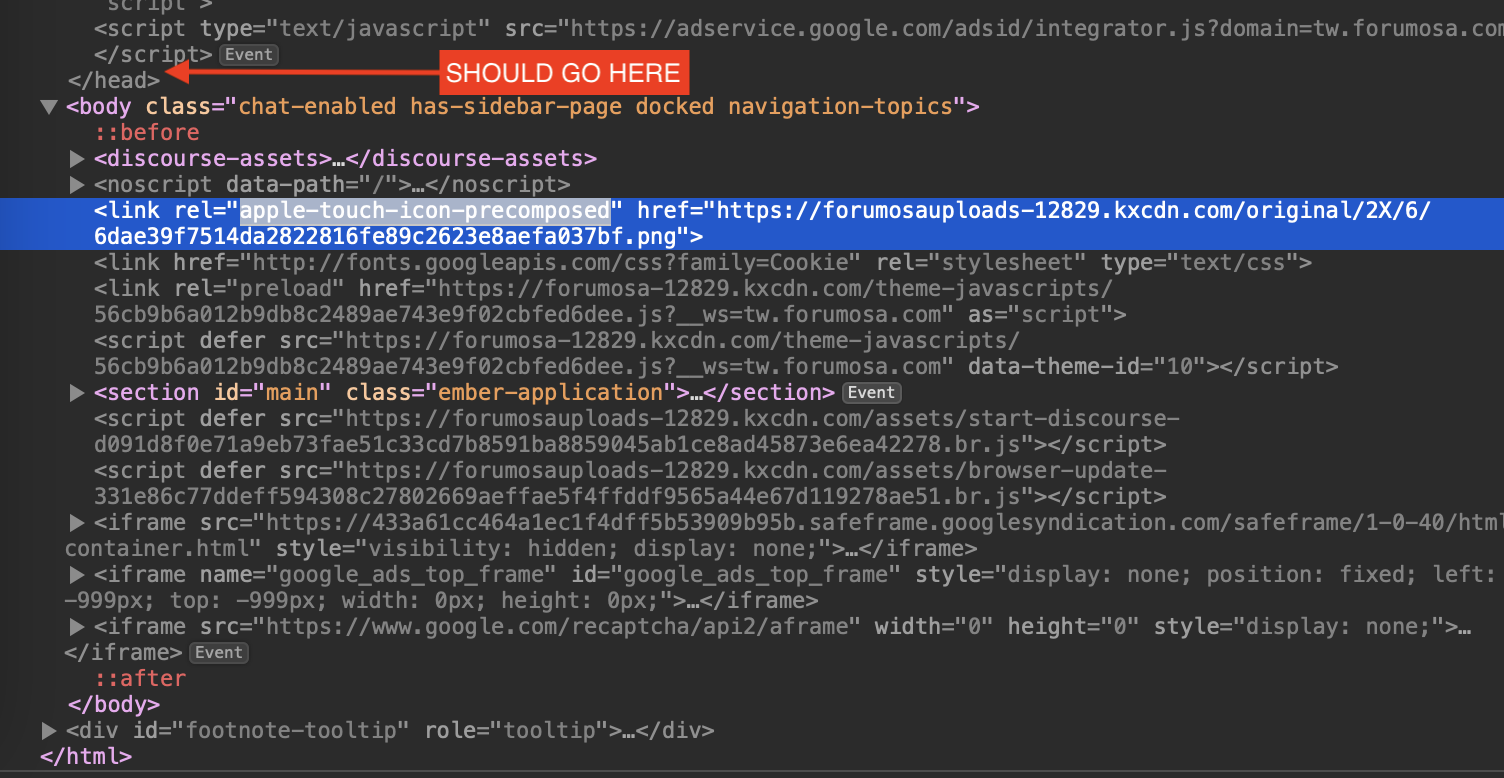
Task: Select the ::after pseudo-element
Action: 140,679
